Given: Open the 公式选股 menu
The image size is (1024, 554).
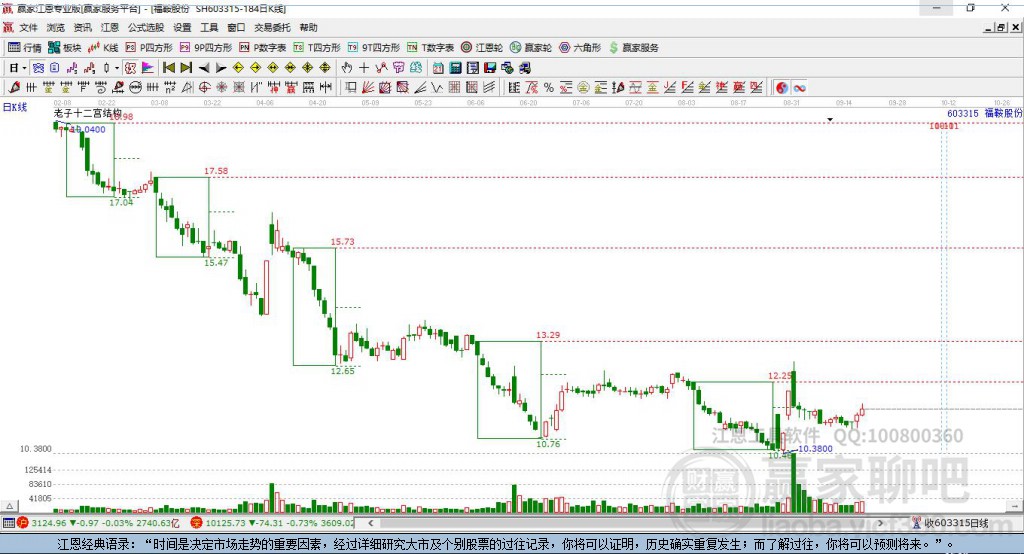Looking at the screenshot, I should tap(146, 27).
